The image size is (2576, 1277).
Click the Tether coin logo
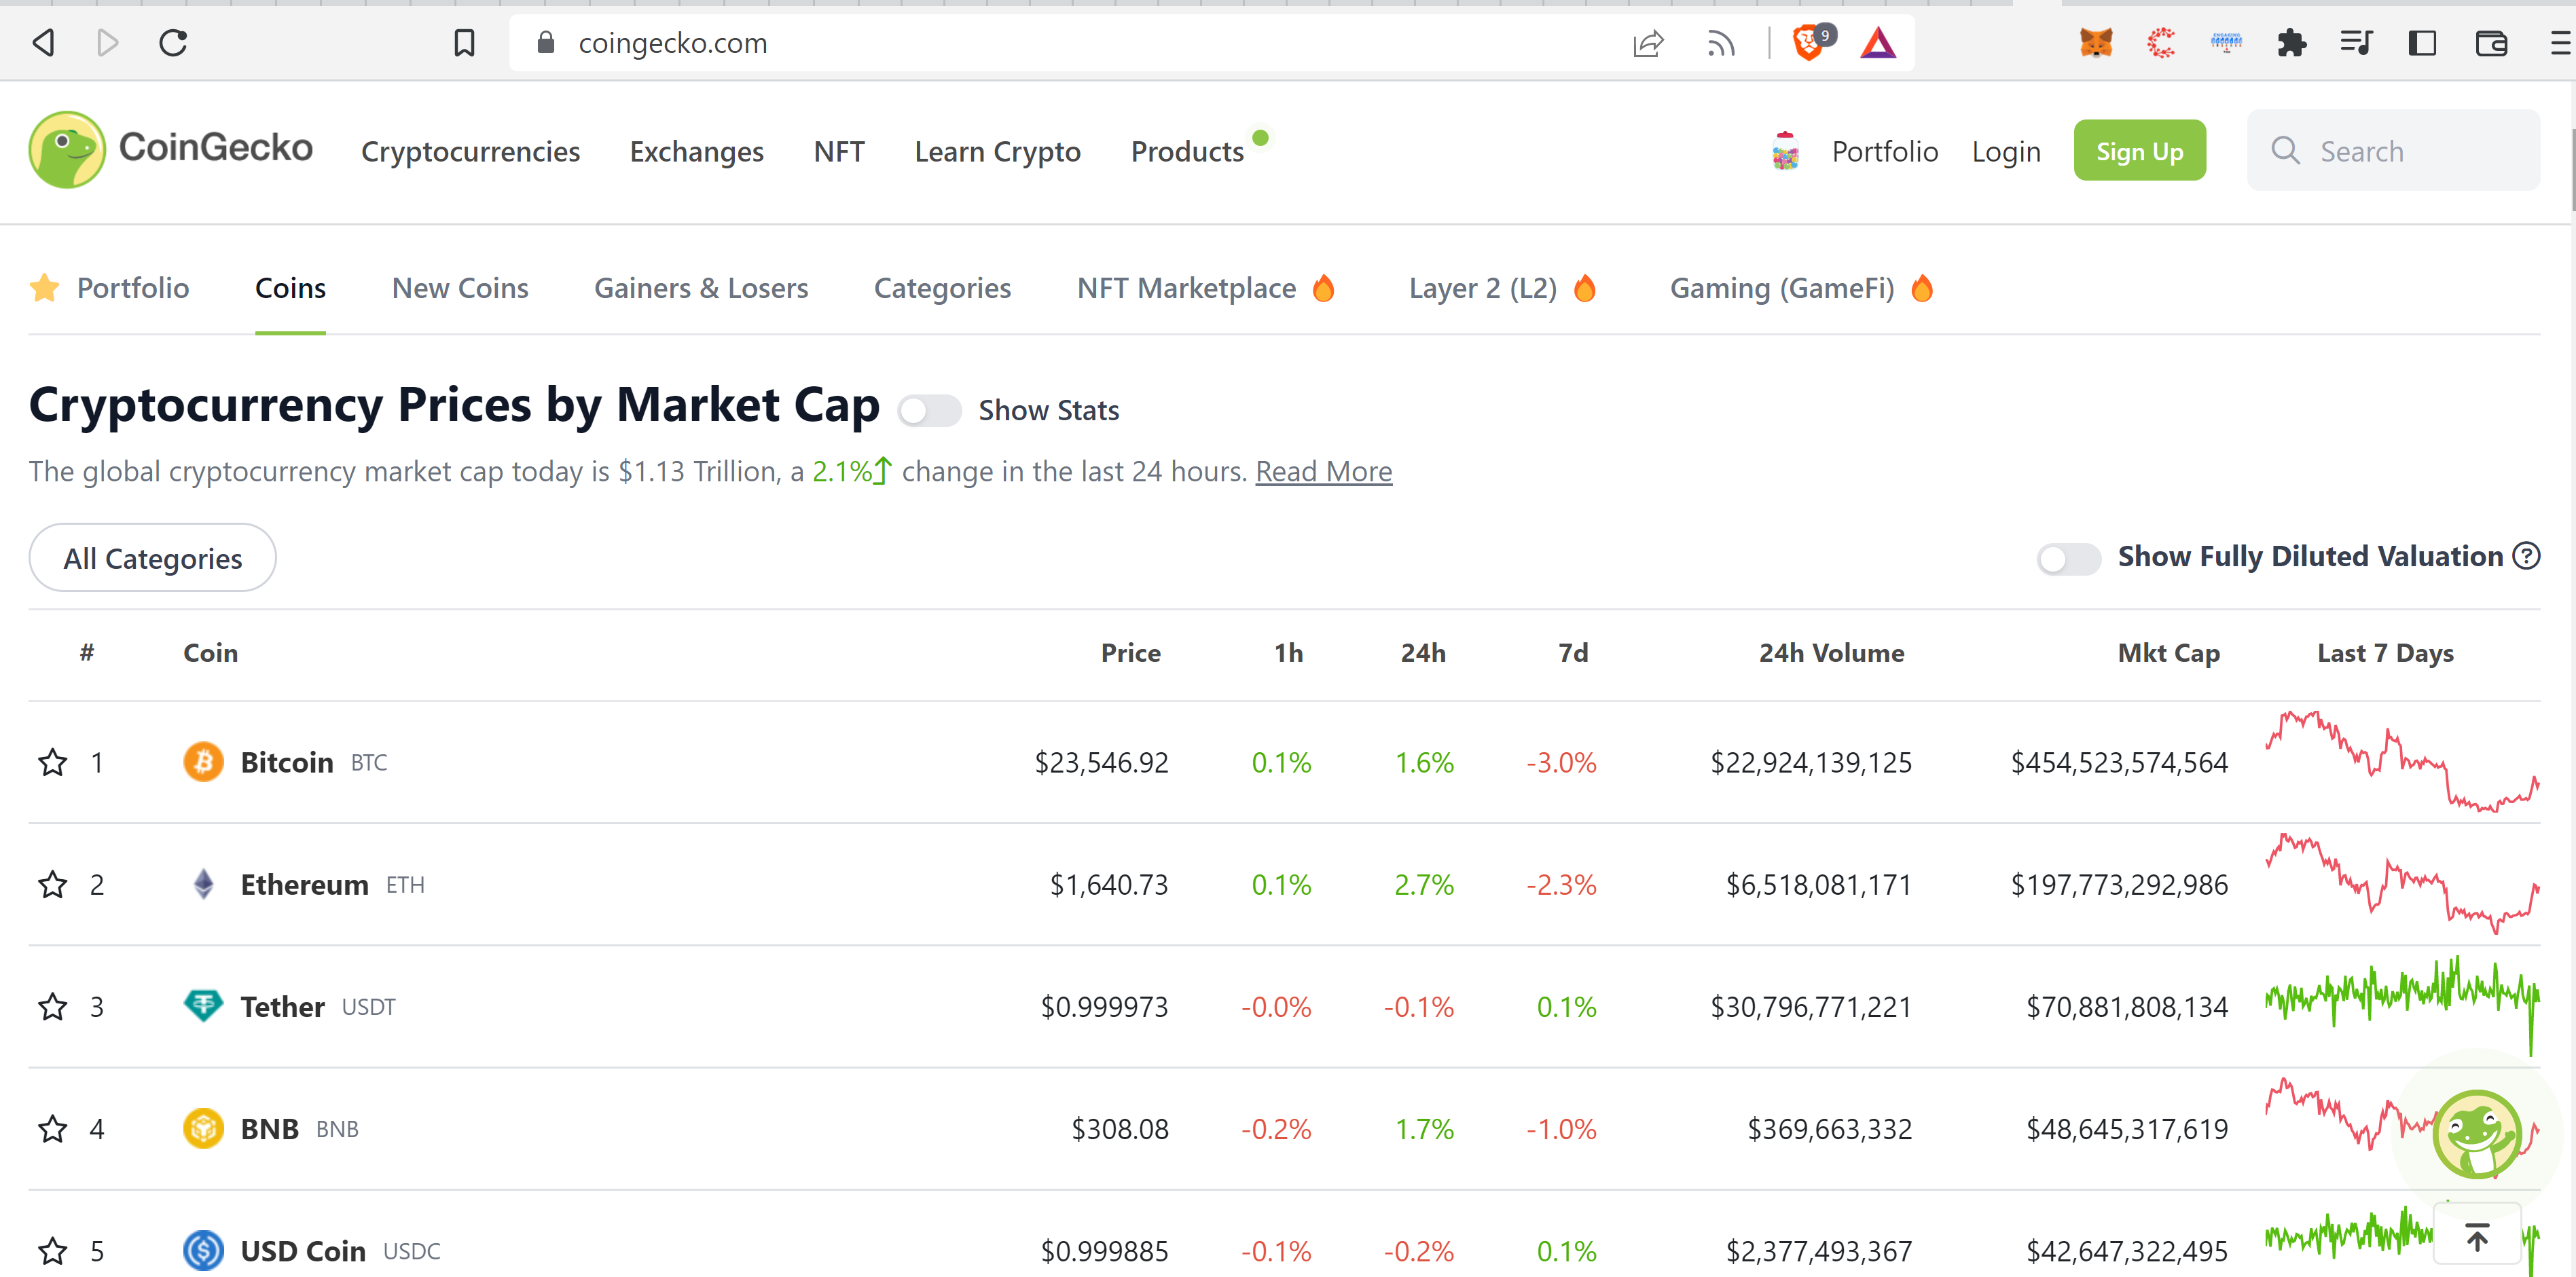[x=203, y=1006]
